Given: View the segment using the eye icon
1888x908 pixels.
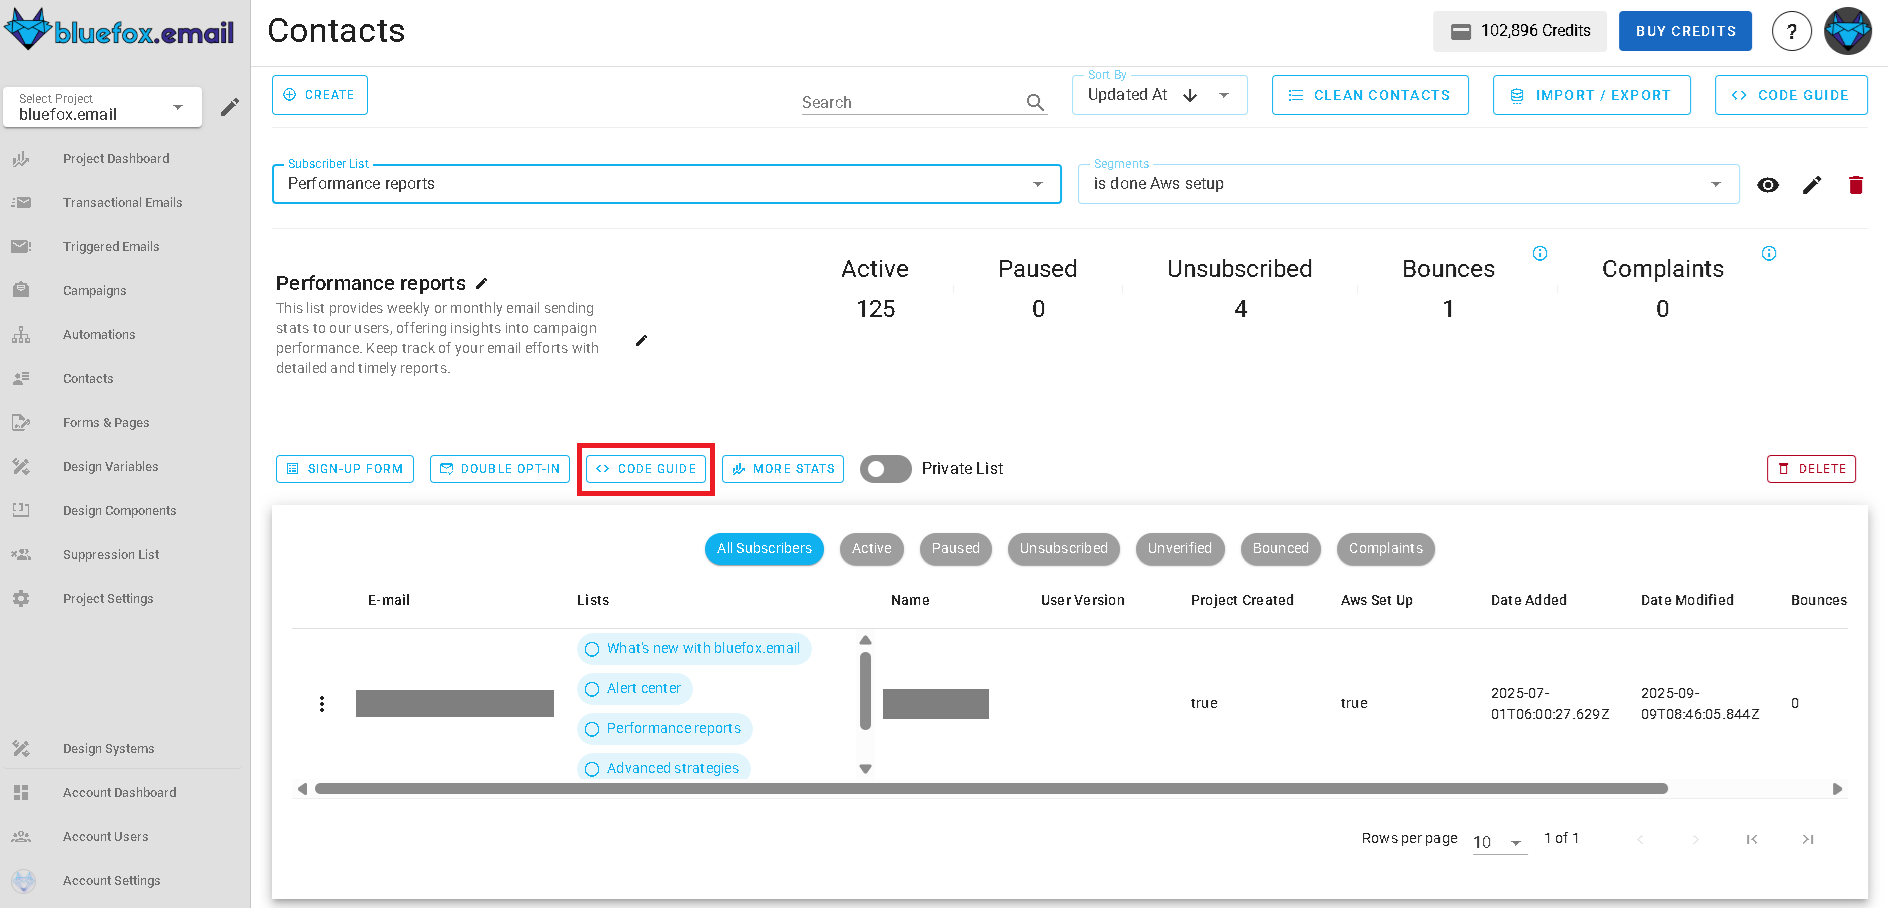Looking at the screenshot, I should [x=1768, y=185].
